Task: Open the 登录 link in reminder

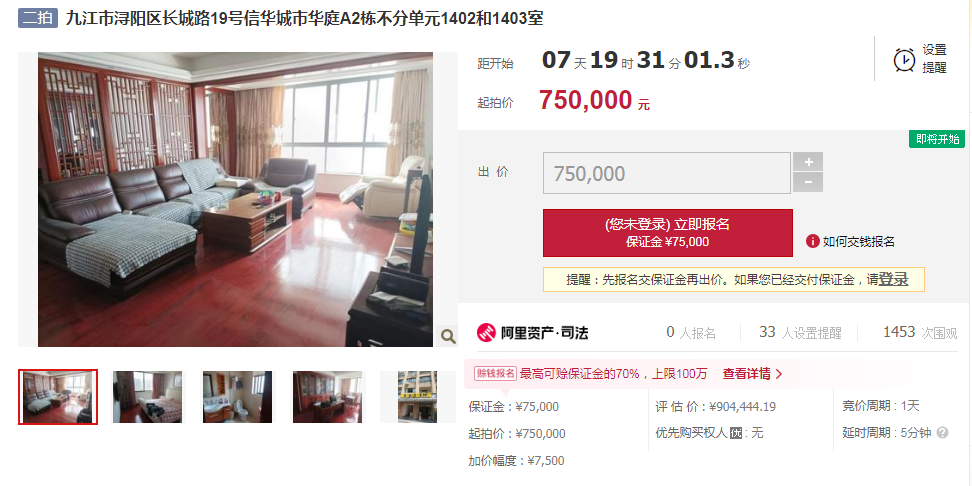Action: tap(893, 280)
